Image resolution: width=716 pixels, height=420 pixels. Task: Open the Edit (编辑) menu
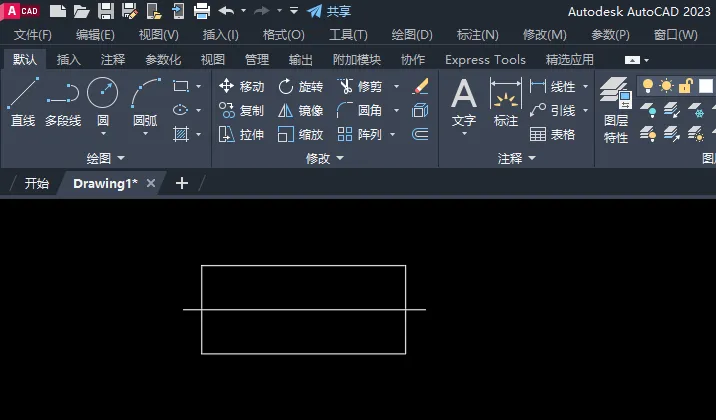pyautogui.click(x=95, y=35)
